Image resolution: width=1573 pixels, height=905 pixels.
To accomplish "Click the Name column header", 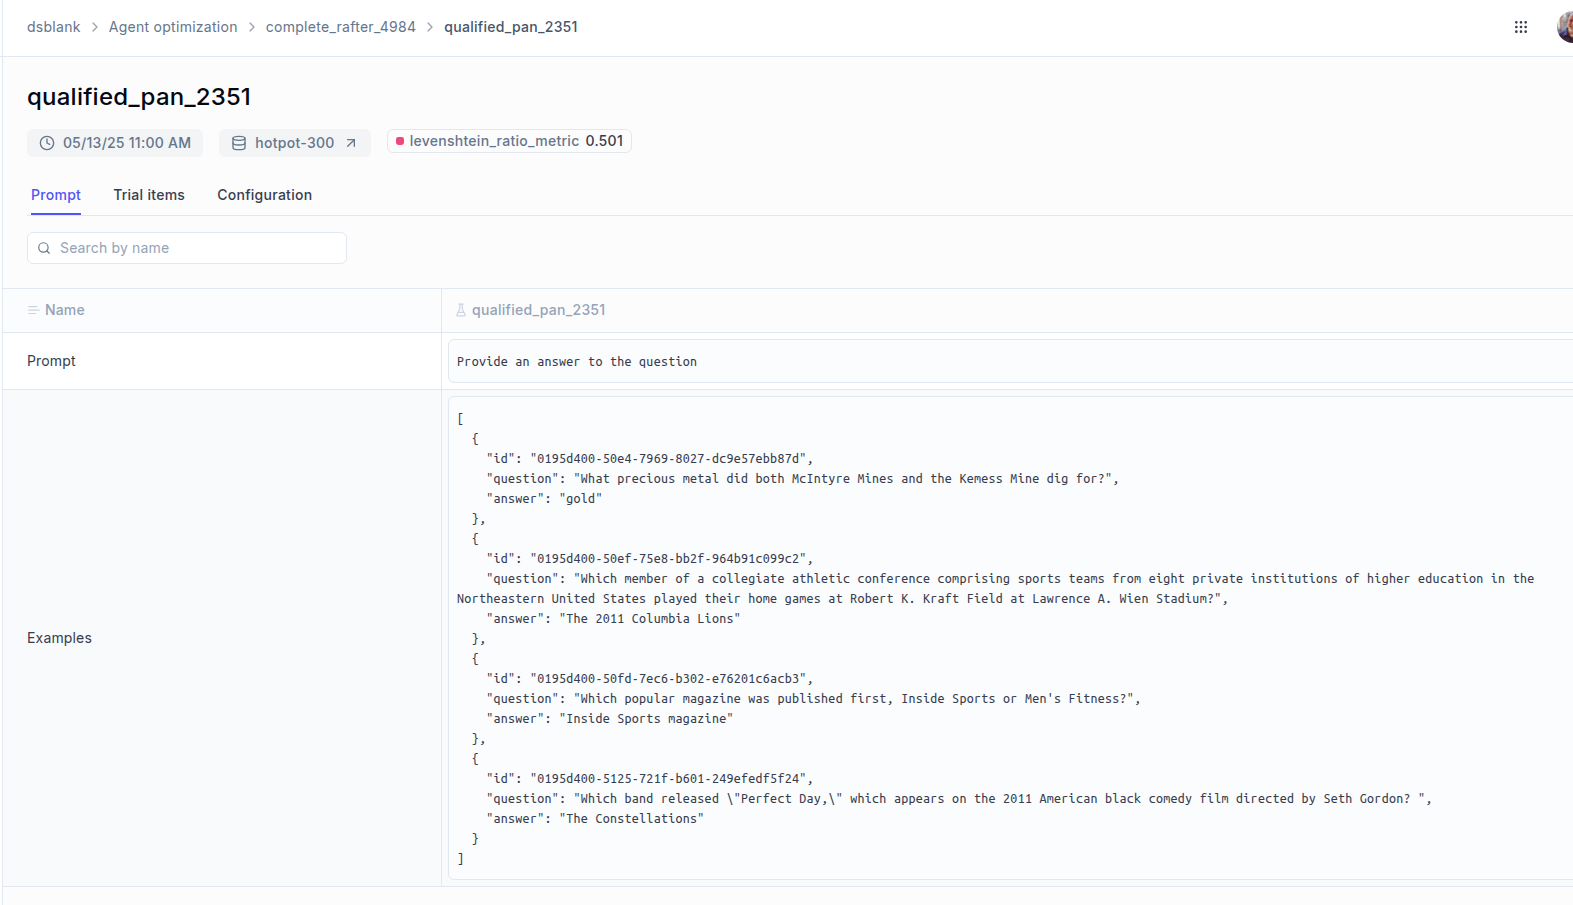I will (64, 310).
